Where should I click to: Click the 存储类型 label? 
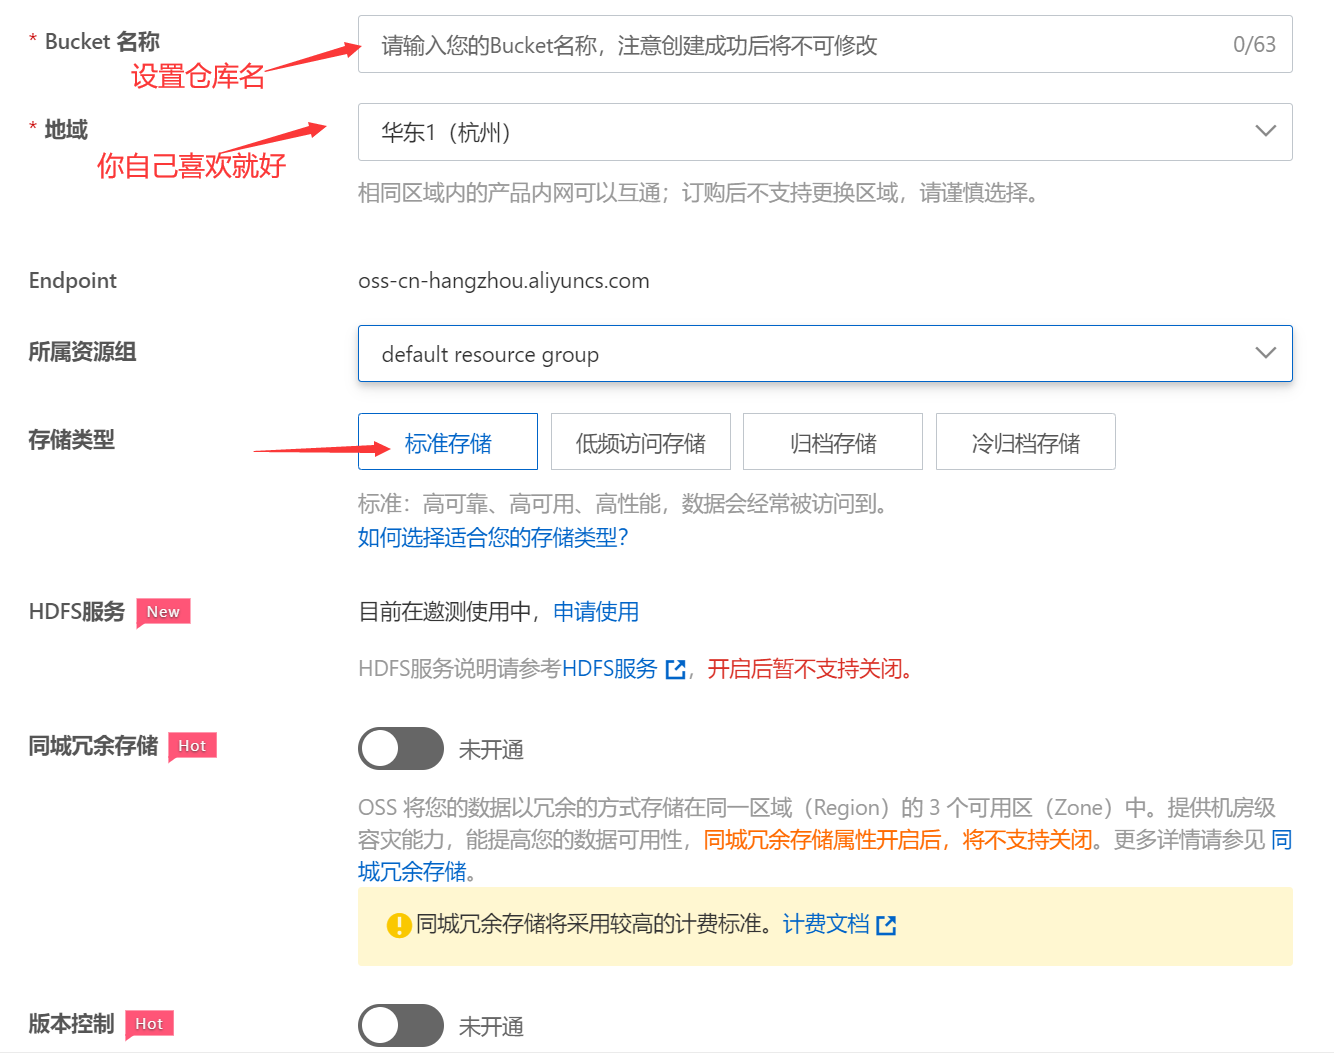click(x=71, y=440)
